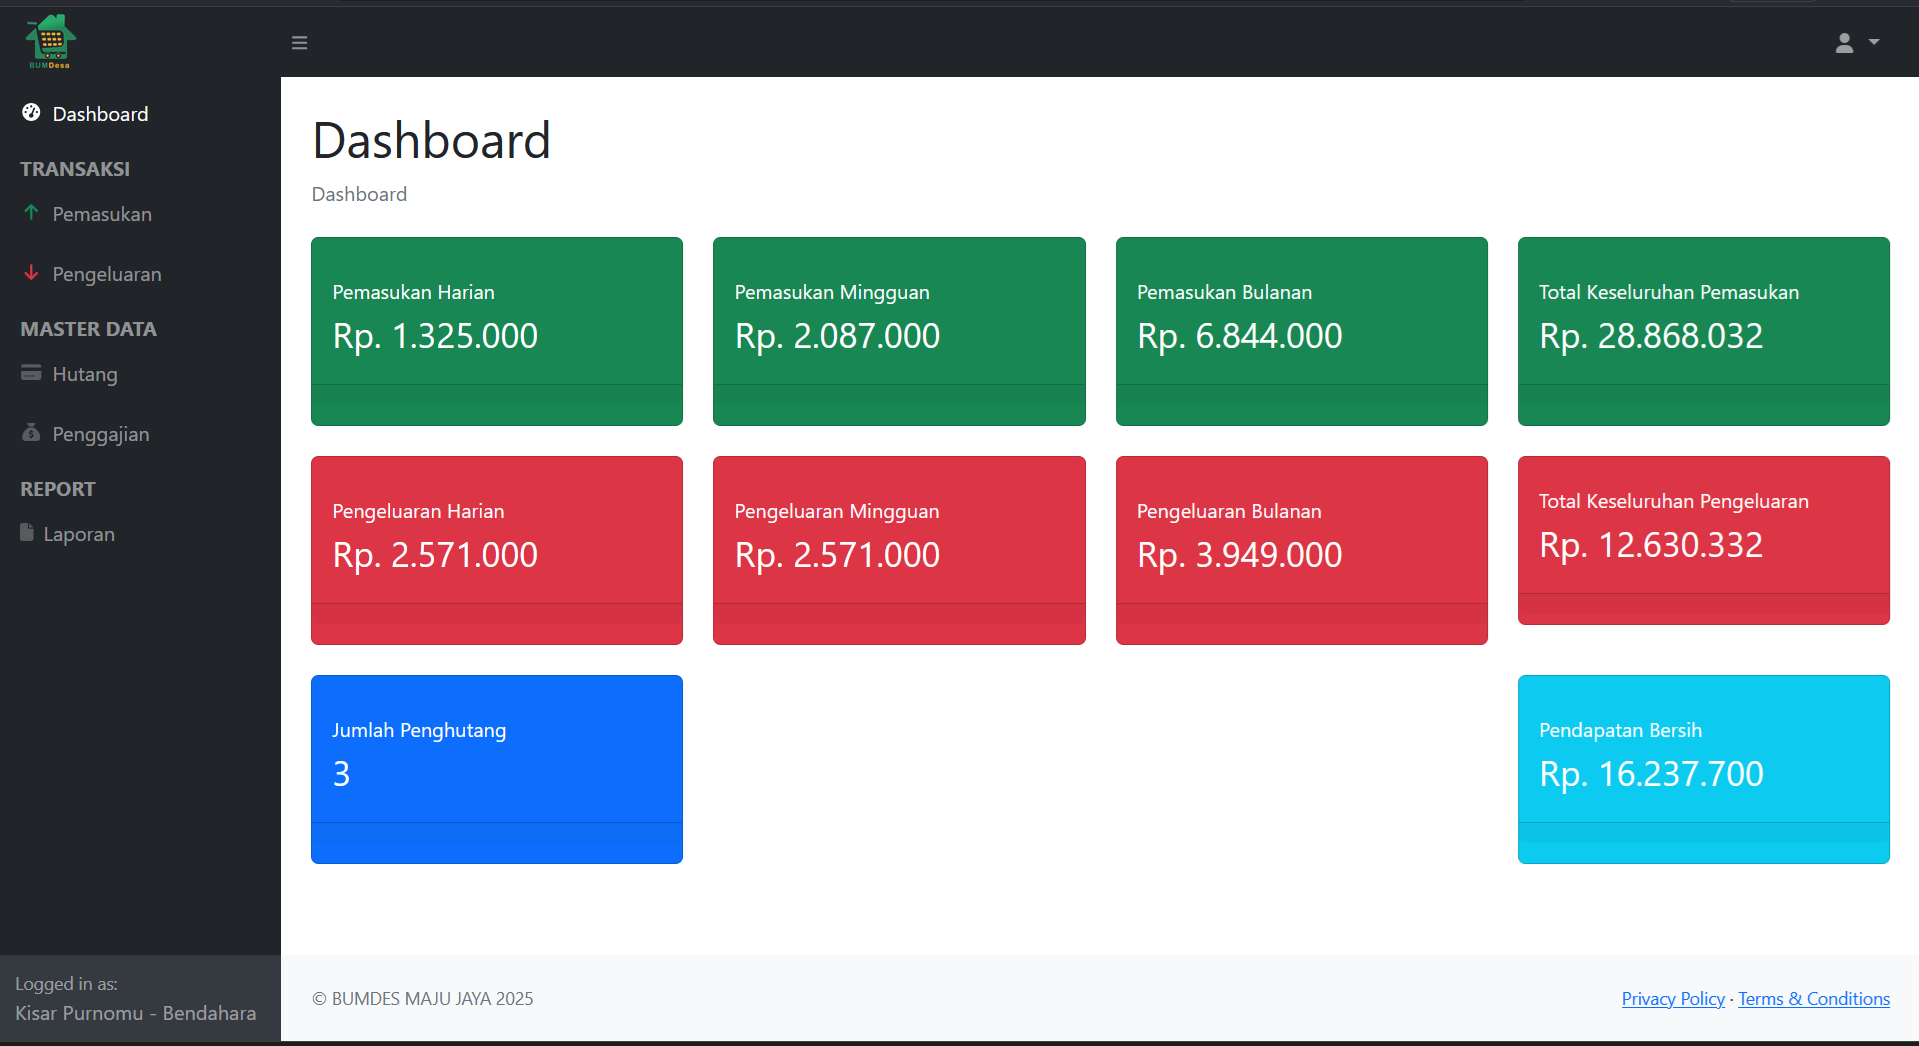This screenshot has height=1046, width=1919.
Task: Open the Terms & Conditions link
Action: (x=1814, y=999)
